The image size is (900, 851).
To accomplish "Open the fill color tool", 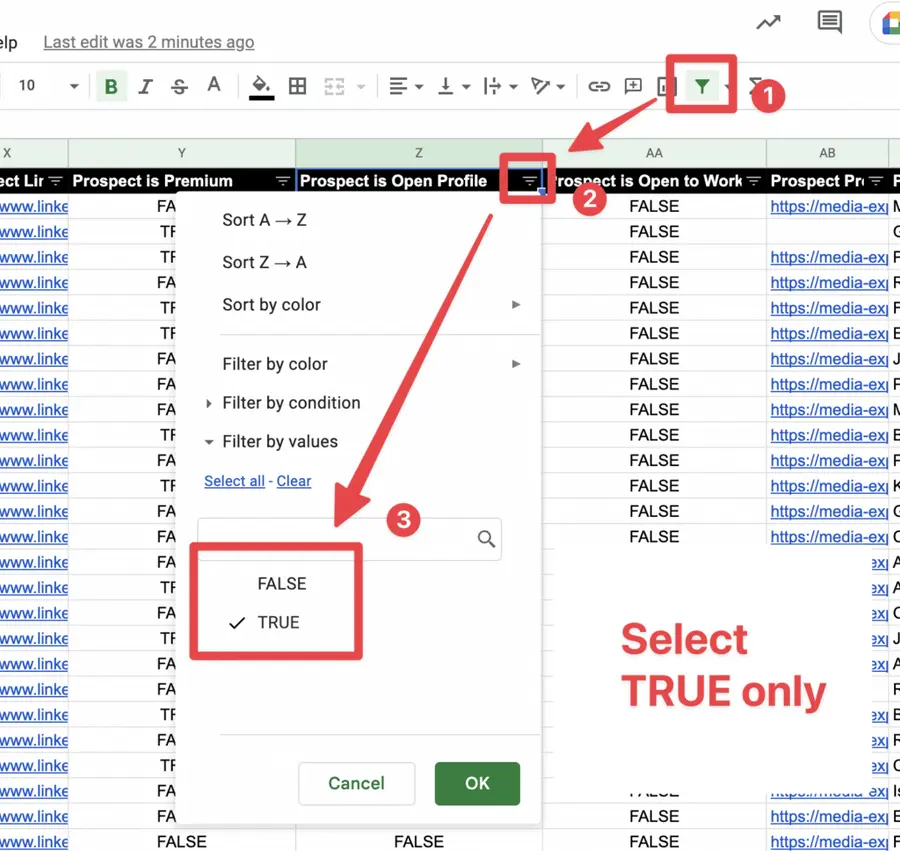I will (x=260, y=86).
